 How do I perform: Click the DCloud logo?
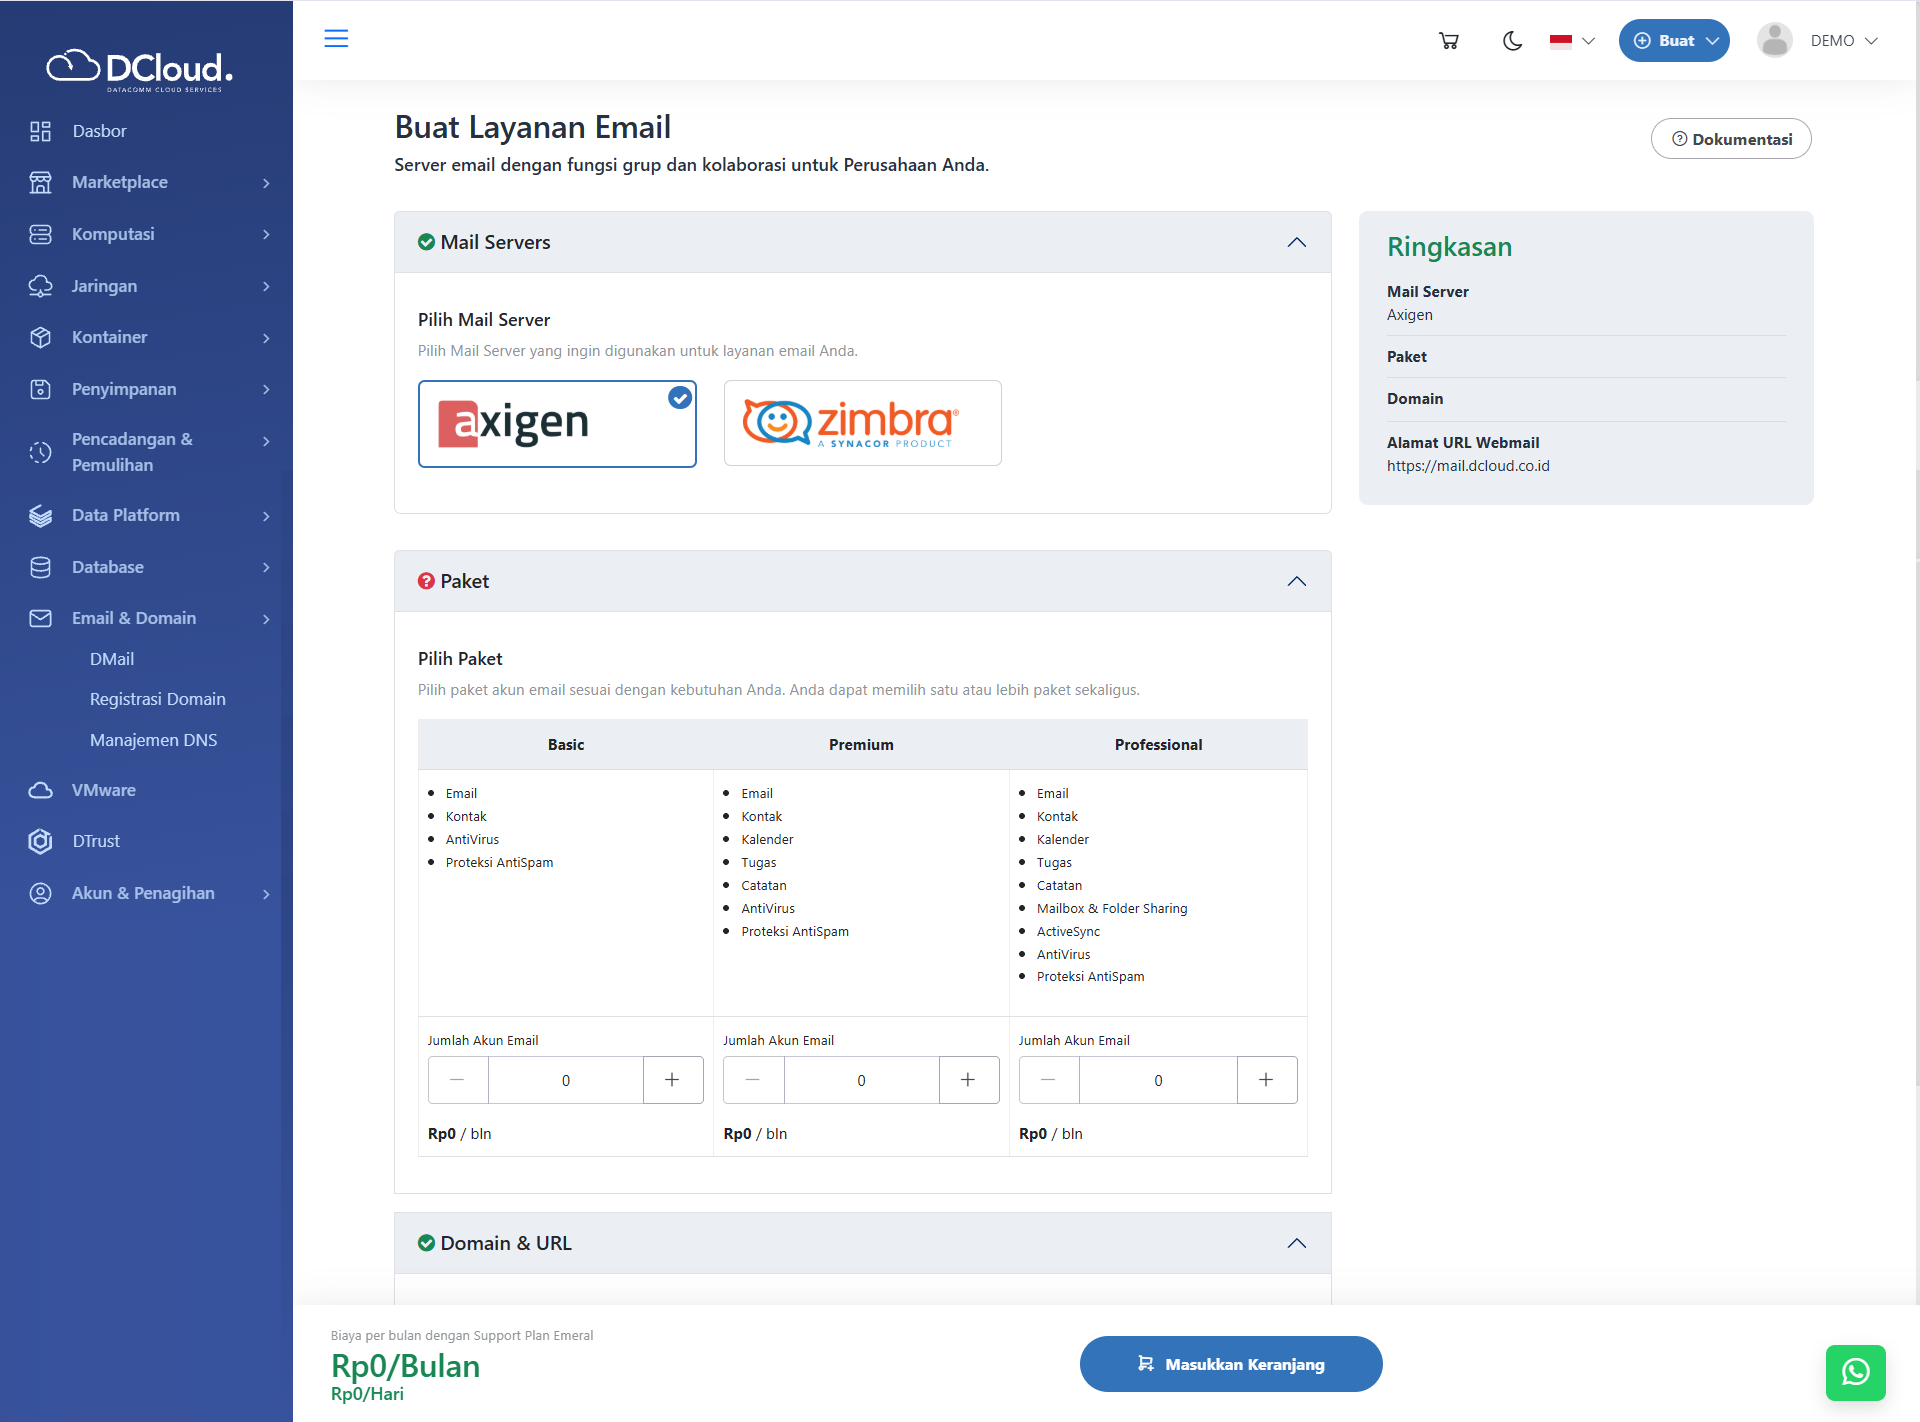[x=140, y=69]
